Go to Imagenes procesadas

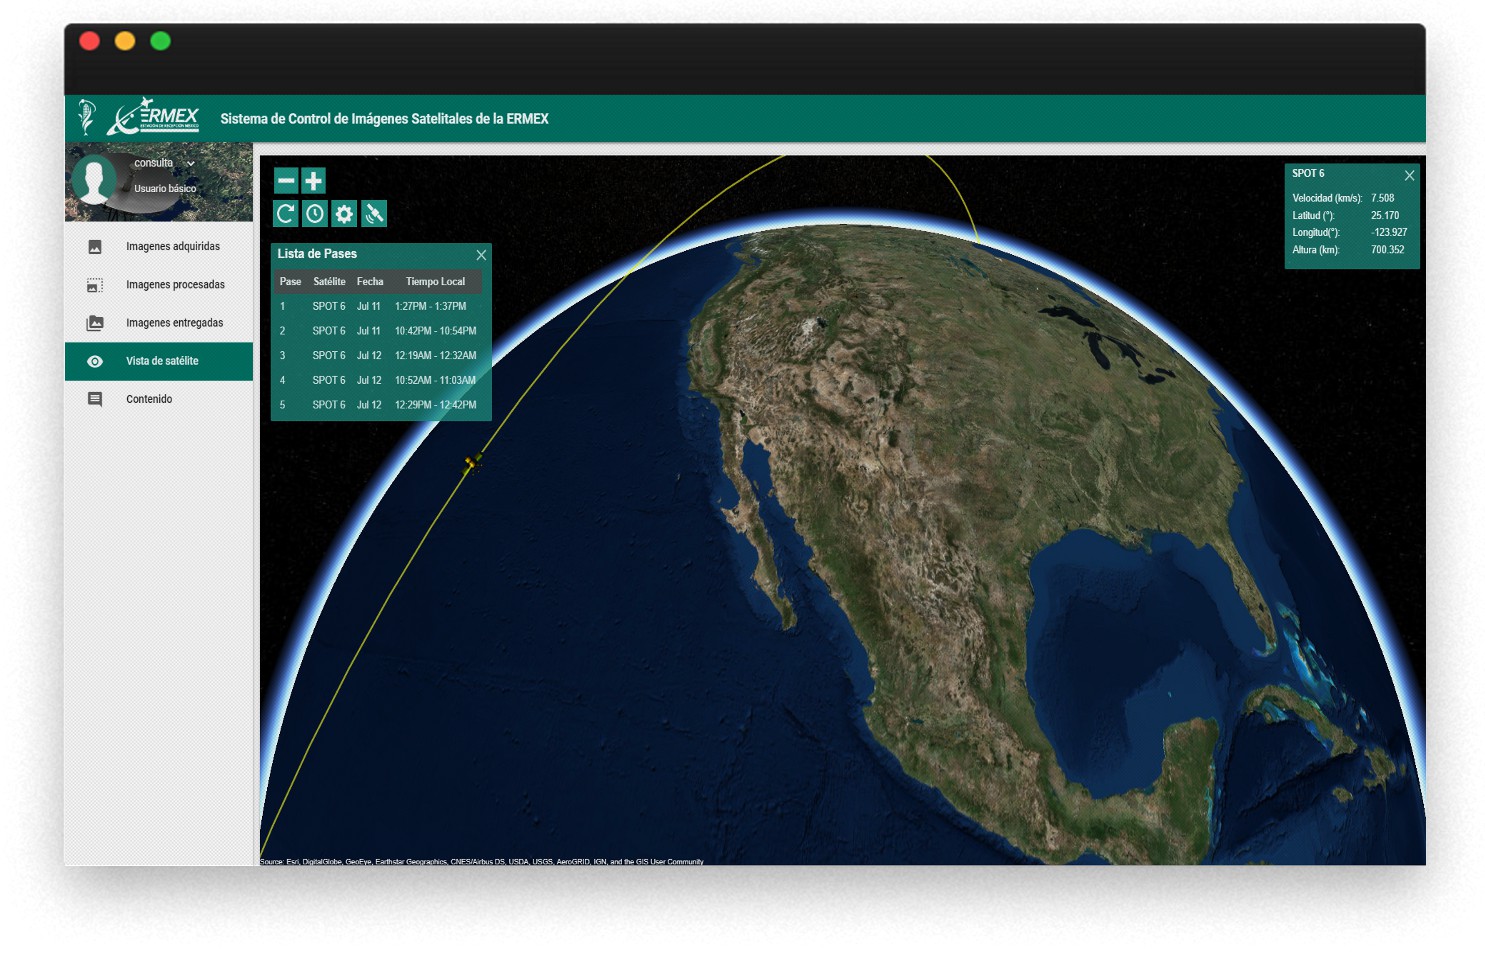click(175, 285)
